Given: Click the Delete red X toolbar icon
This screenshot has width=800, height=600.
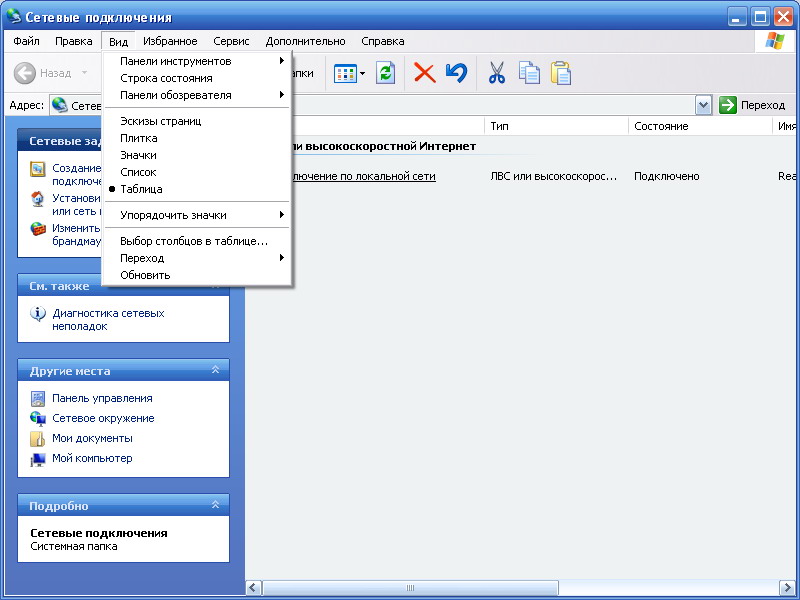Looking at the screenshot, I should click(x=424, y=73).
